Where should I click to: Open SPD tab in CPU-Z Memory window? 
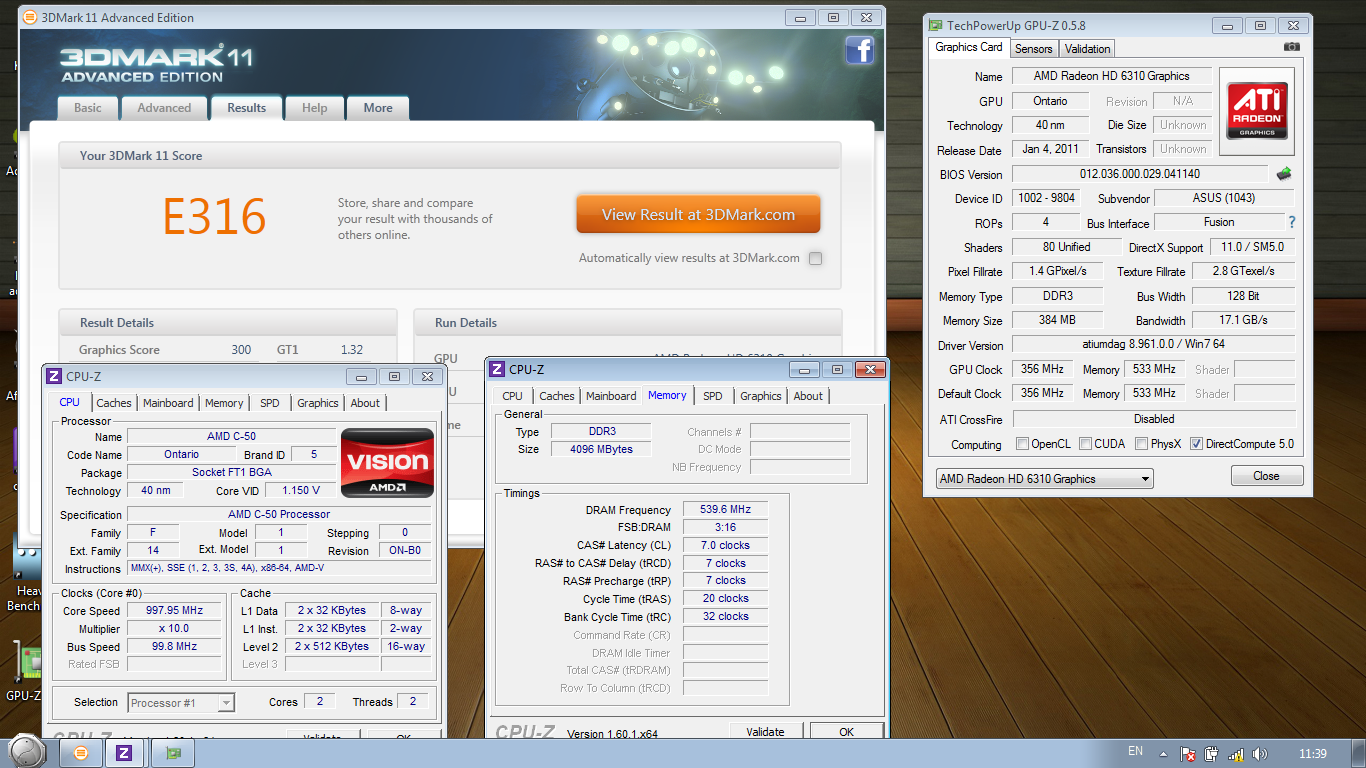tap(713, 396)
